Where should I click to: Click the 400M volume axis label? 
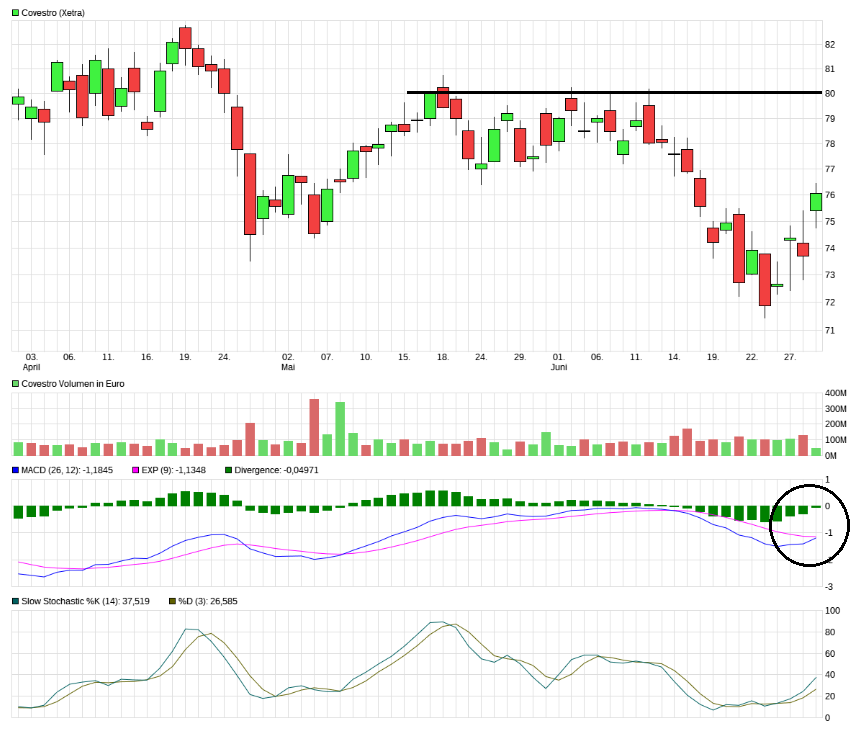tap(835, 393)
